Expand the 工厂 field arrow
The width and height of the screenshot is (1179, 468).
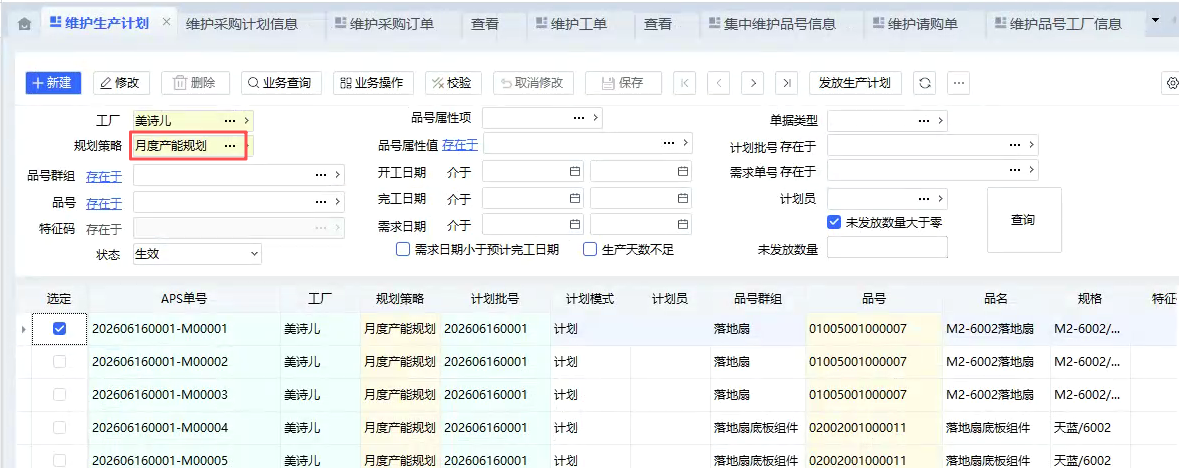(x=247, y=120)
